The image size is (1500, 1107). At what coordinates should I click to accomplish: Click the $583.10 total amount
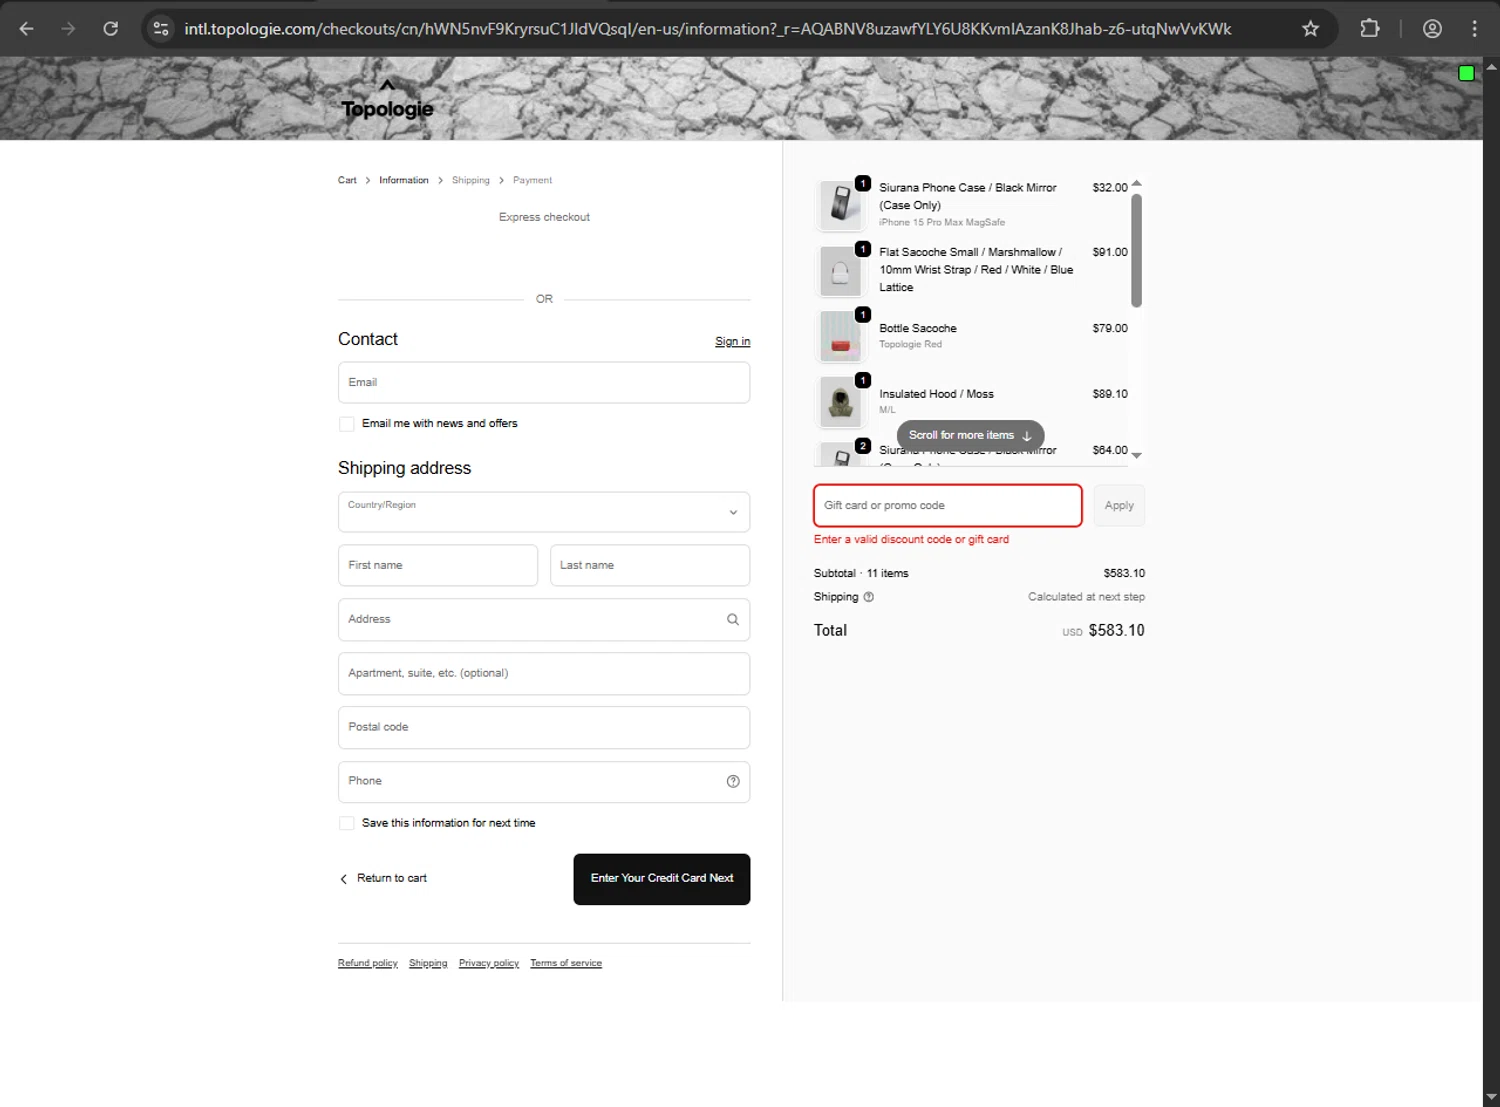point(1116,631)
